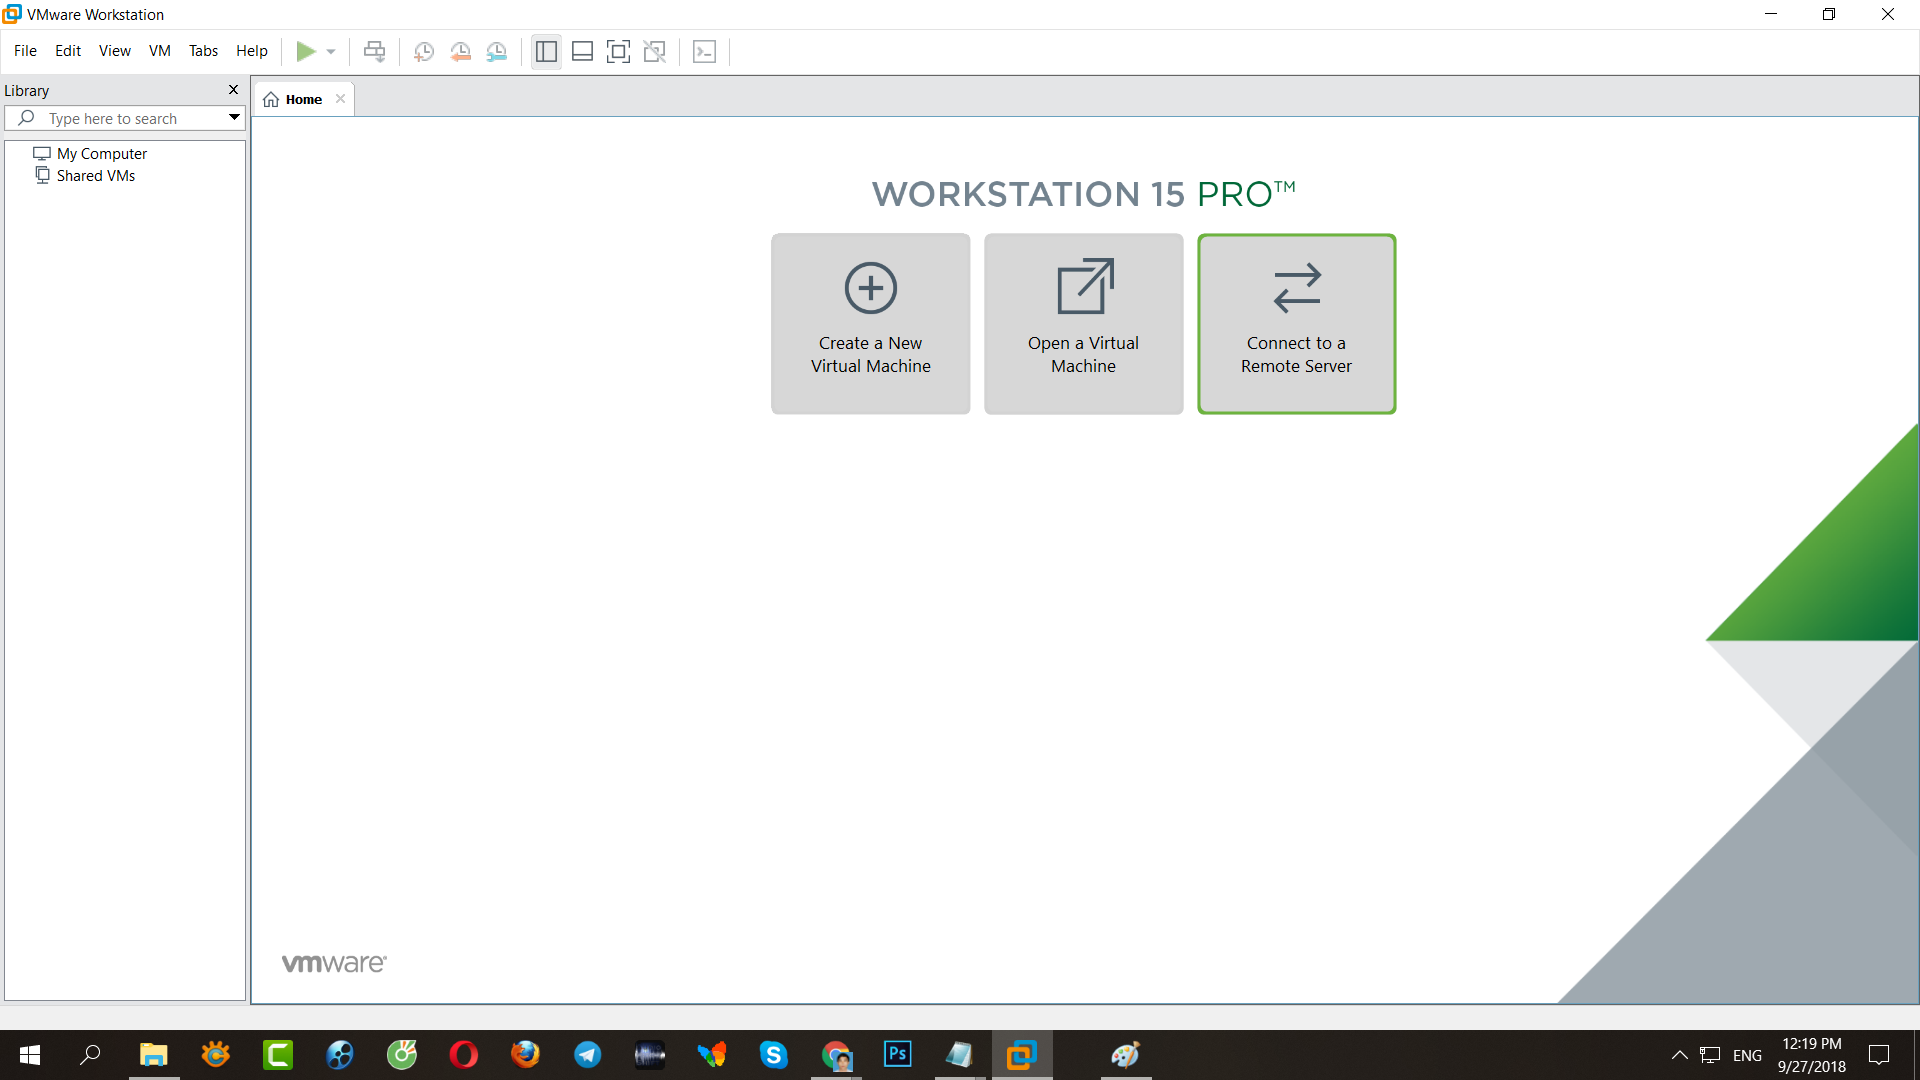The width and height of the screenshot is (1920, 1080).
Task: Open the VM menu
Action: point(159,51)
